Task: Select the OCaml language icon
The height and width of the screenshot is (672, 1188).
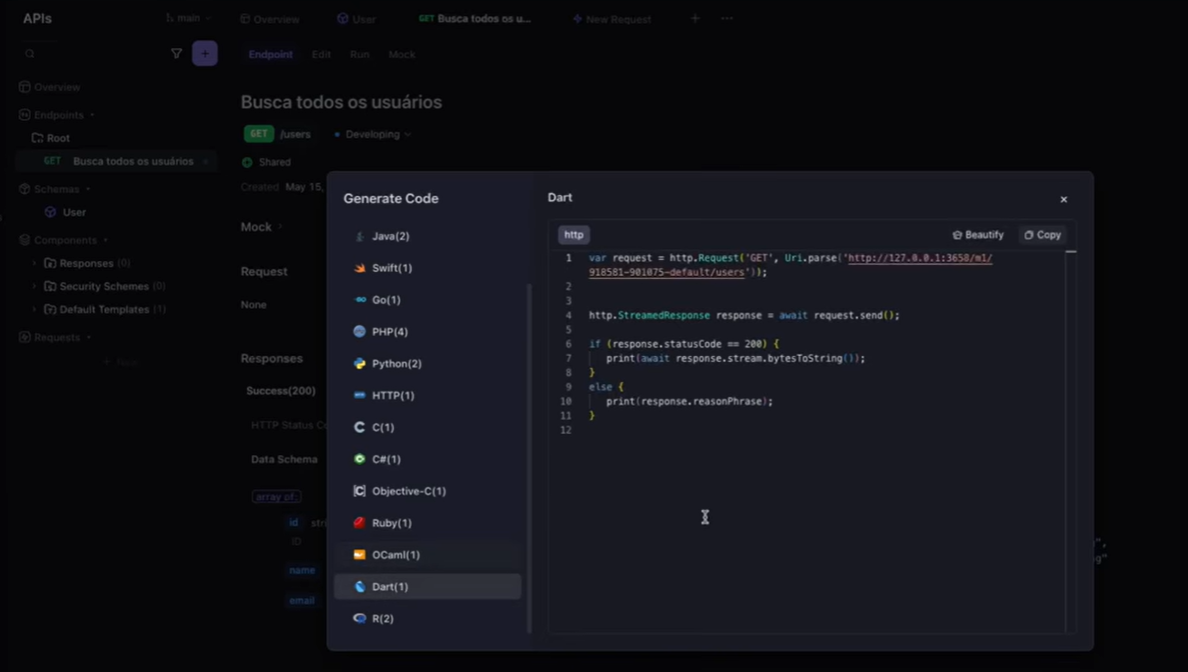Action: click(359, 555)
